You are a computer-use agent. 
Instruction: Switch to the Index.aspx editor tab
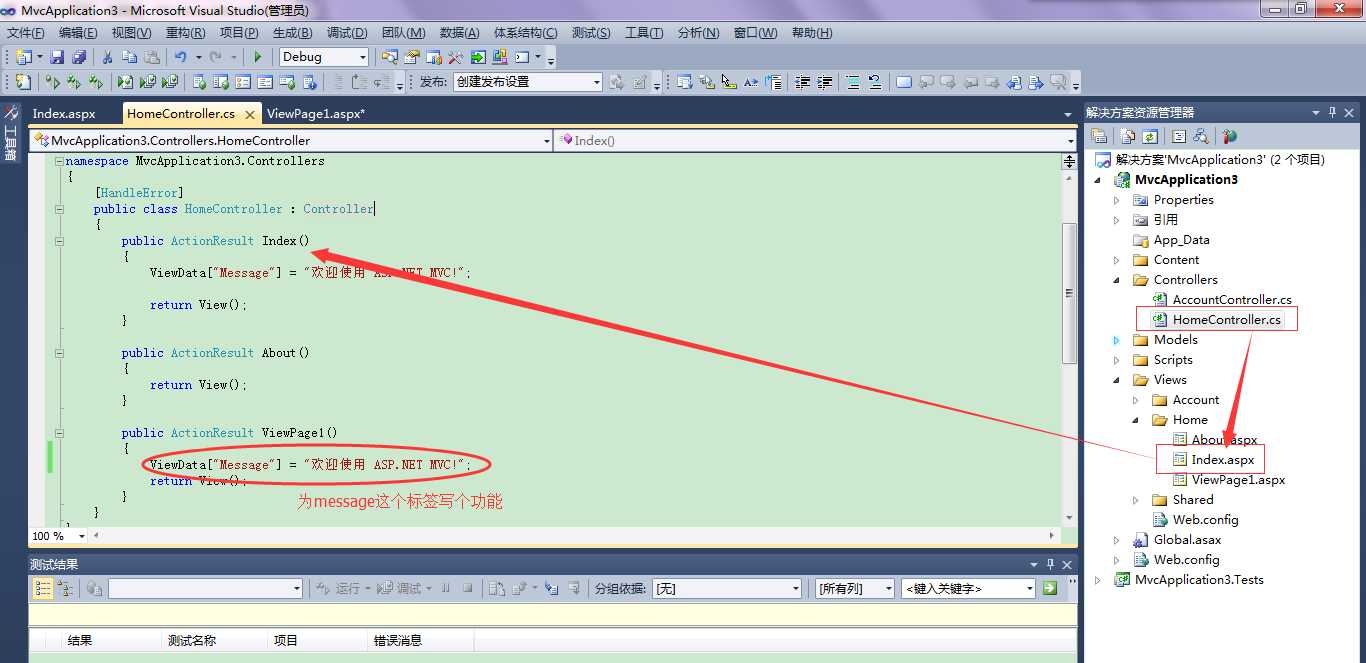(64, 114)
